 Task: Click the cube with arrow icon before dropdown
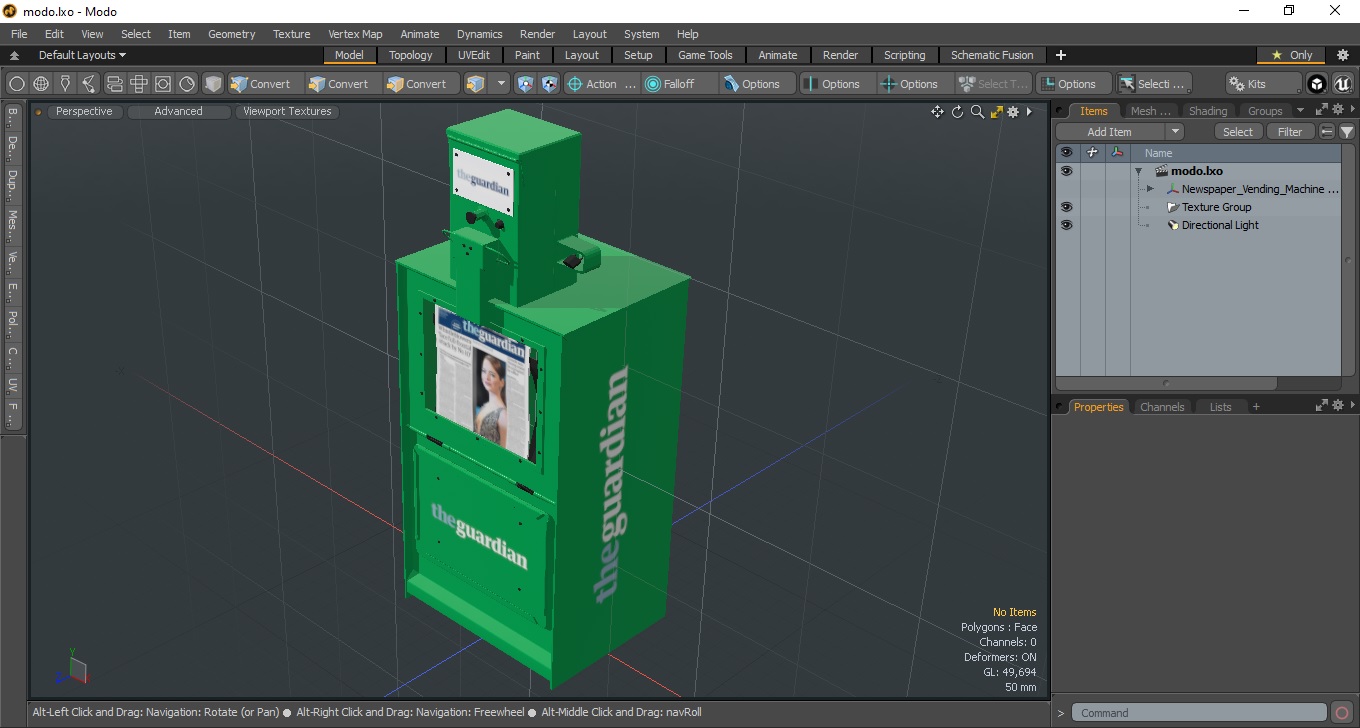(476, 84)
